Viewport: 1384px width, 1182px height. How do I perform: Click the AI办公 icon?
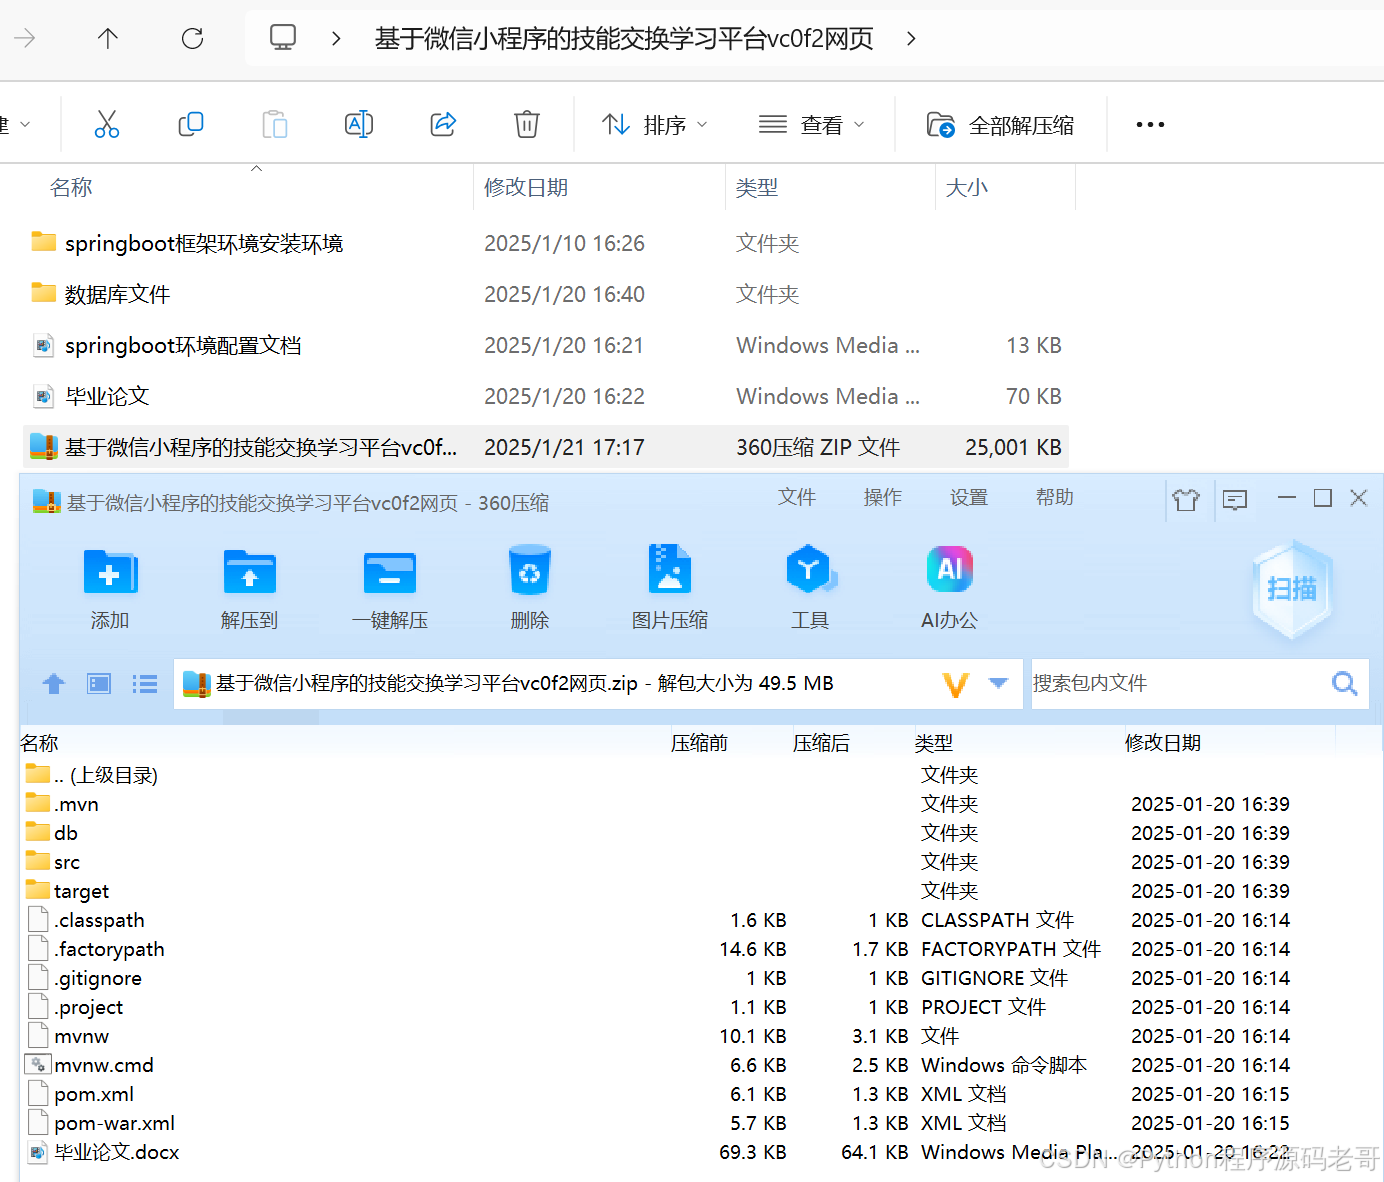pos(950,588)
